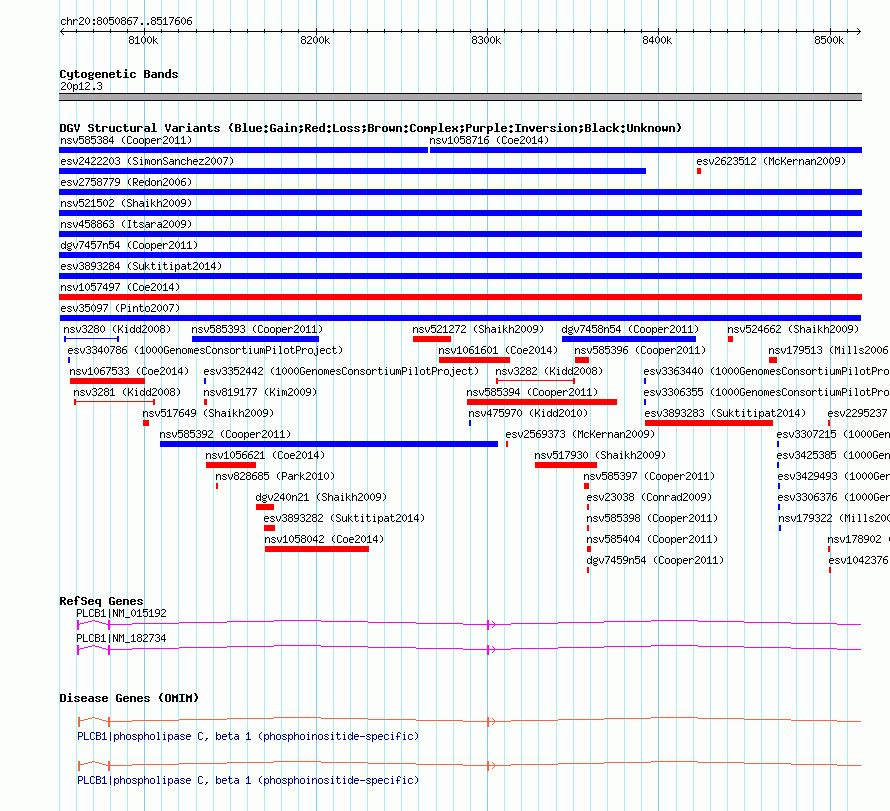Select nsv585392 (Cooper2011) label
890x811 pixels.
coord(225,434)
